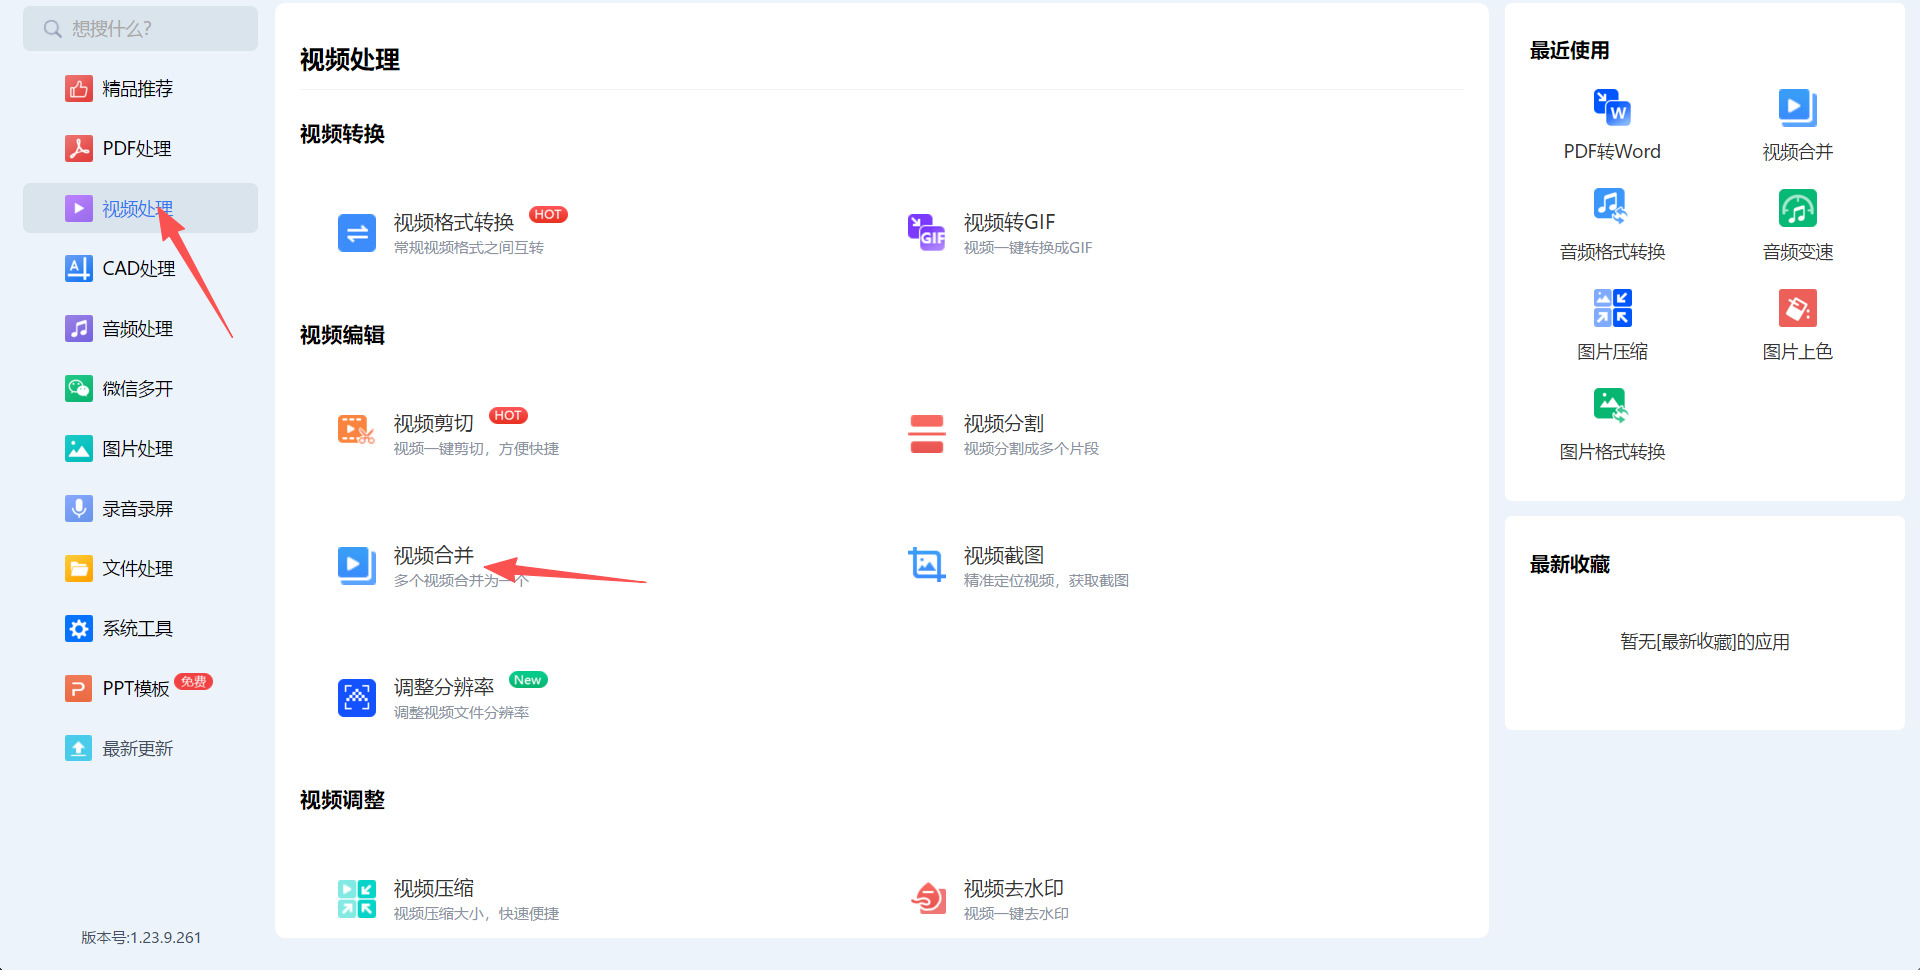Select the 文件处理 menu label

(138, 569)
